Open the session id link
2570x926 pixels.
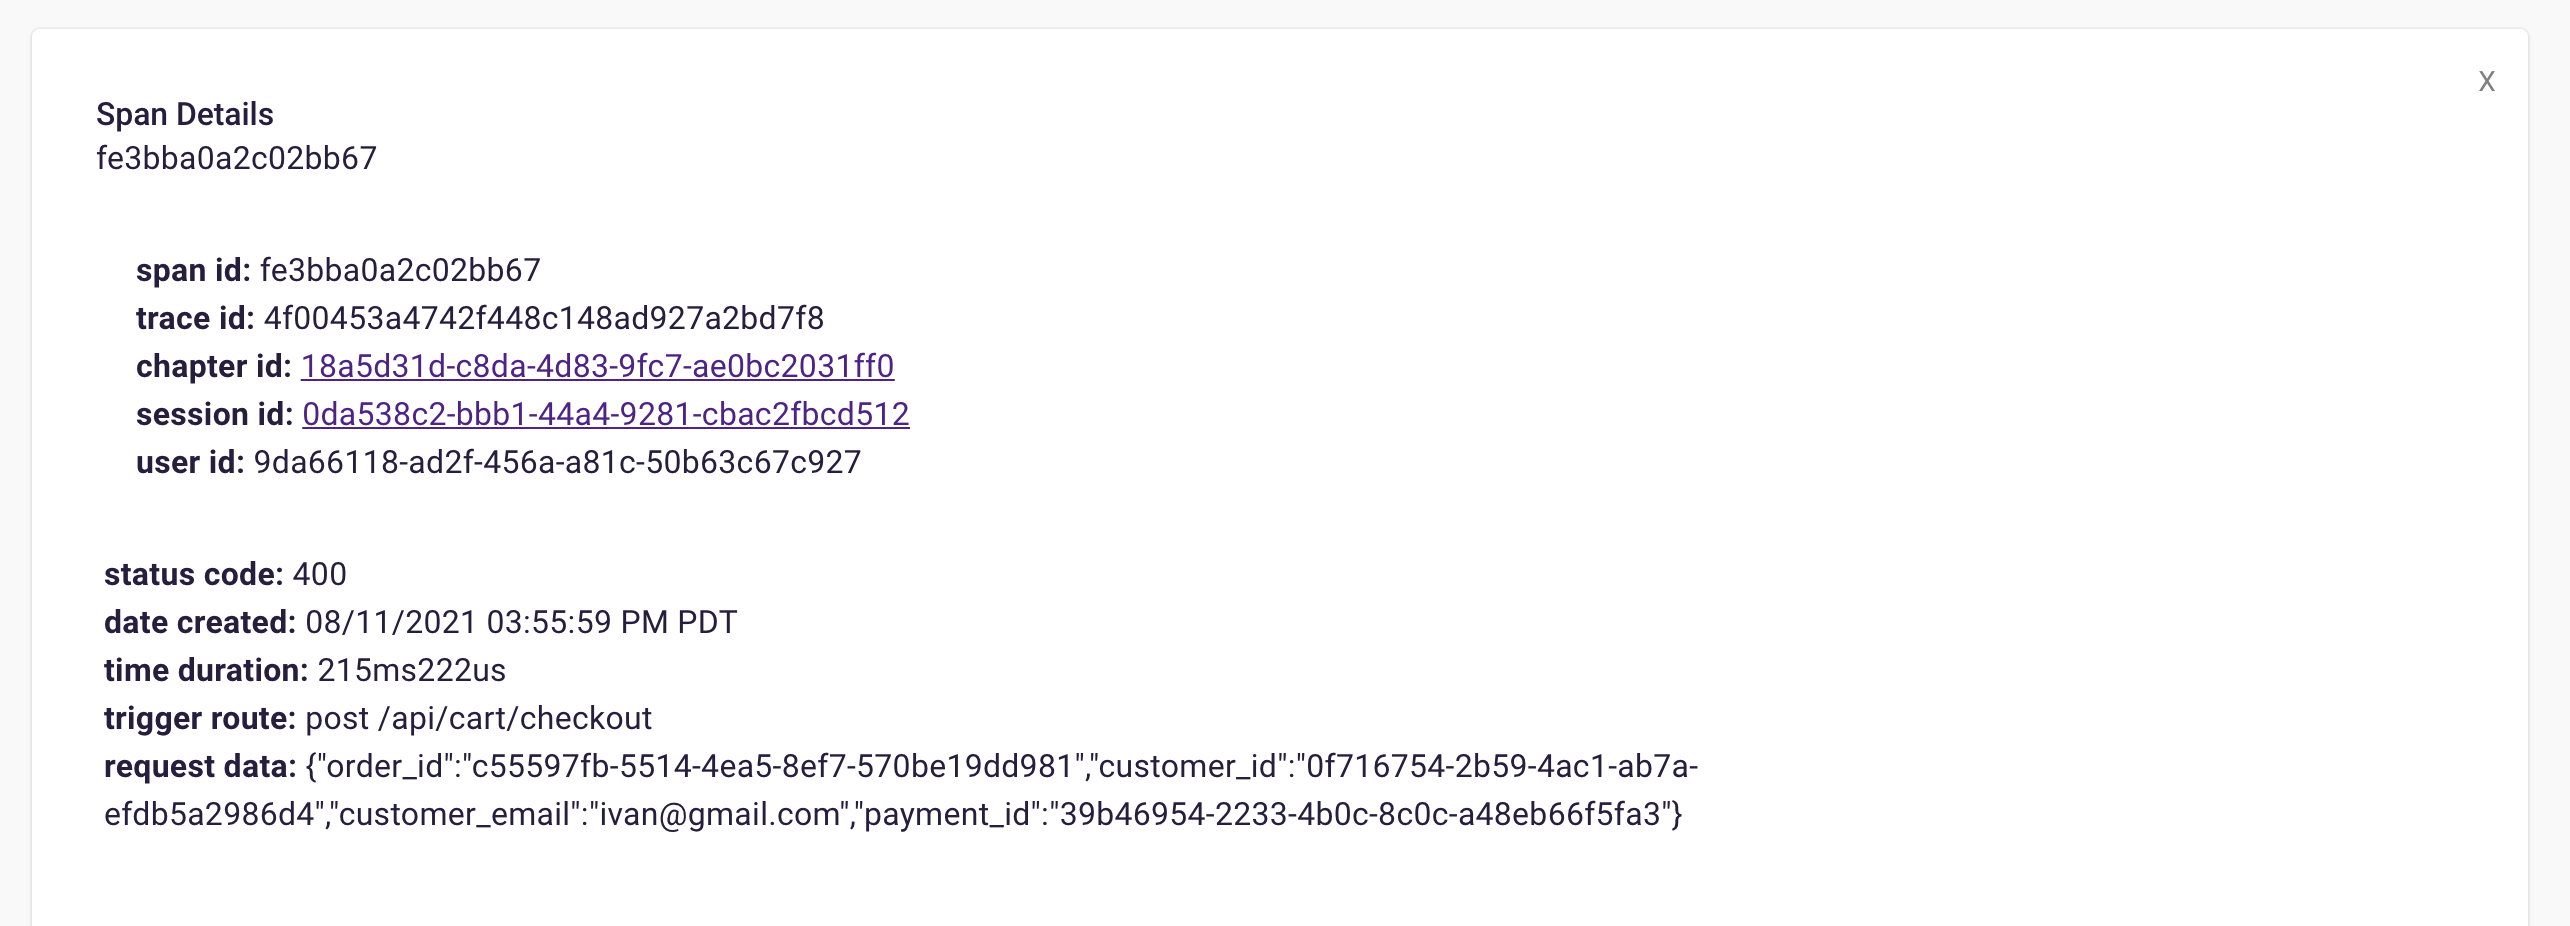[605, 414]
